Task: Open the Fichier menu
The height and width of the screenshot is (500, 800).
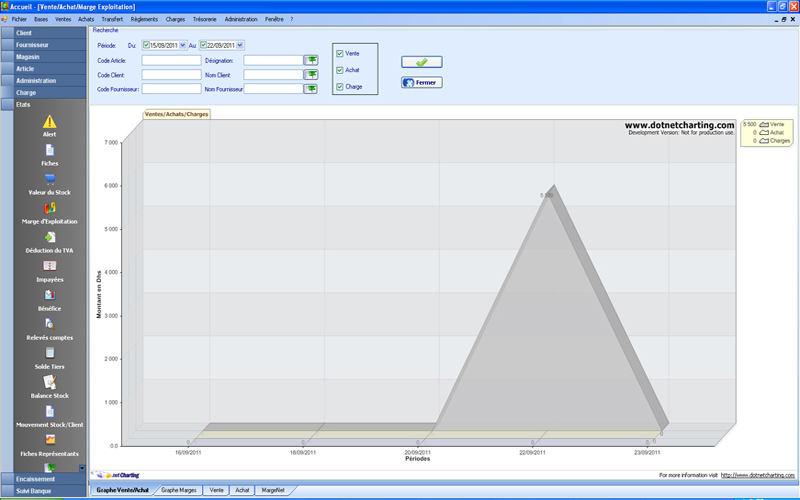Action: 19,19
